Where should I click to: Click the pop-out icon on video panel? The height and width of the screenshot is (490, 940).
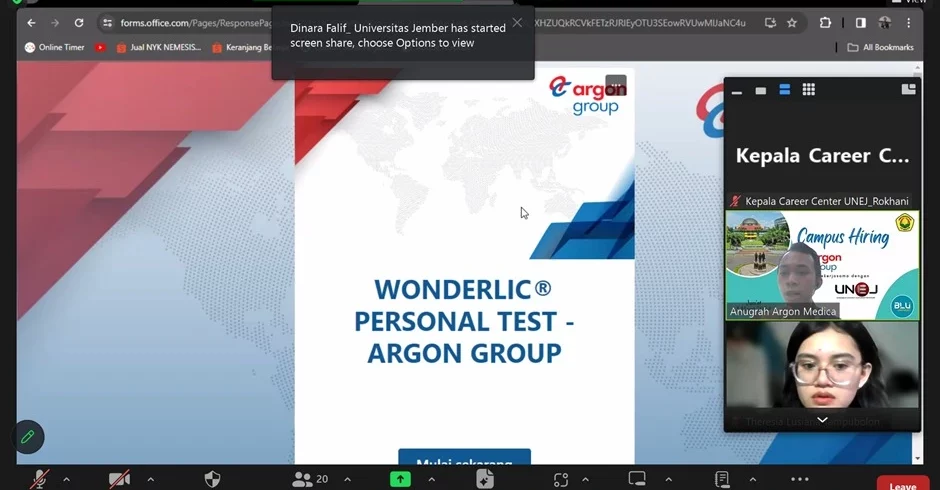tap(908, 89)
